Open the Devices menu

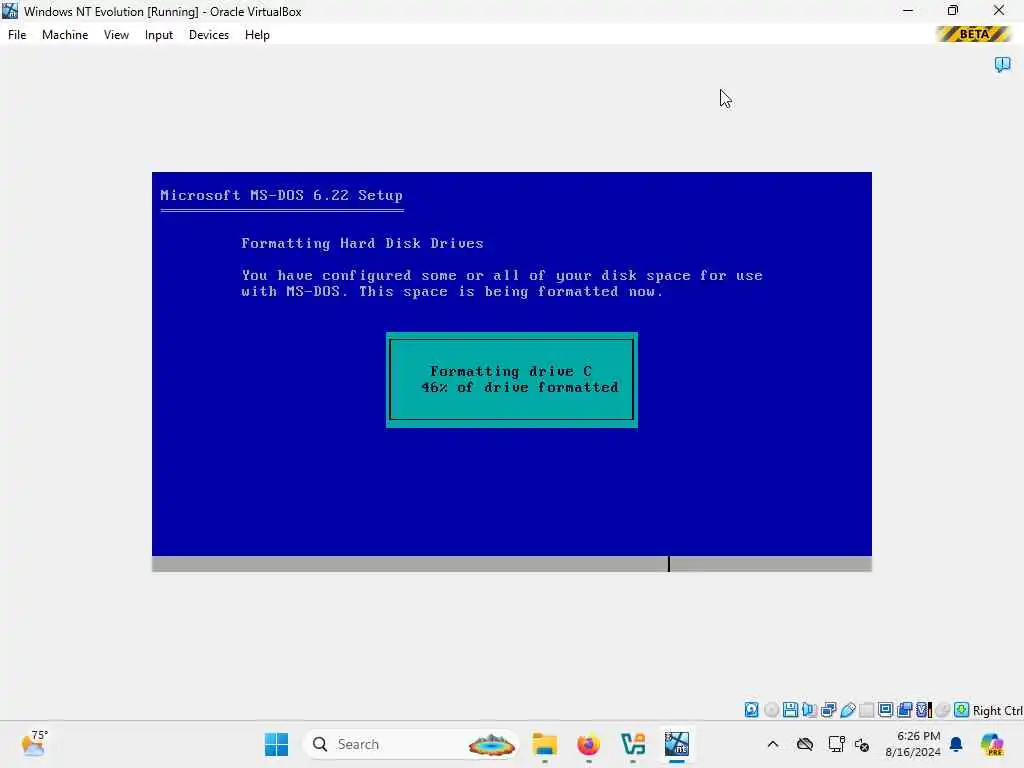(x=209, y=35)
